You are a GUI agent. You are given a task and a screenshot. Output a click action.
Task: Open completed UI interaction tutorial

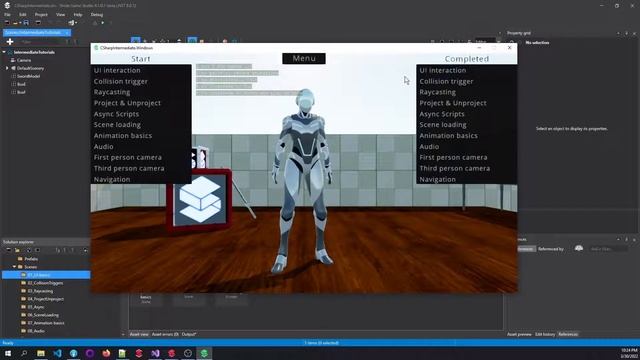443,70
